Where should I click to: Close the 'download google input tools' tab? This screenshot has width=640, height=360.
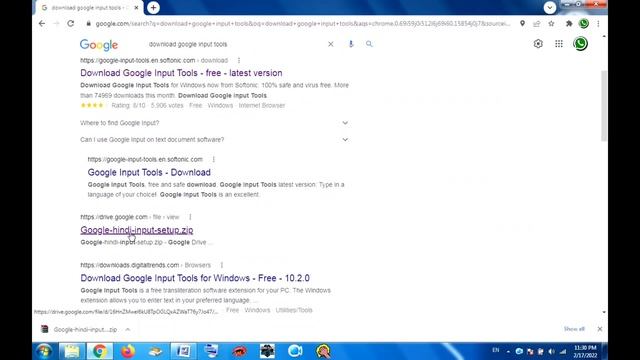(136, 8)
